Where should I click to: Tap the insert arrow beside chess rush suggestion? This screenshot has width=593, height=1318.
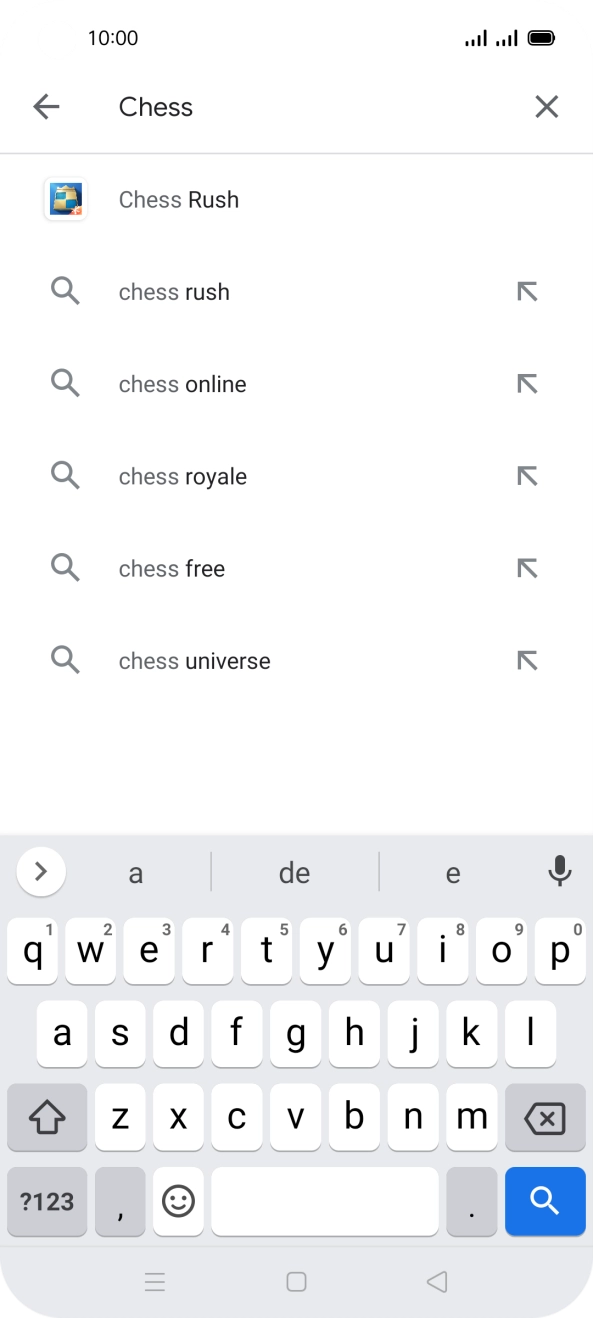(527, 291)
